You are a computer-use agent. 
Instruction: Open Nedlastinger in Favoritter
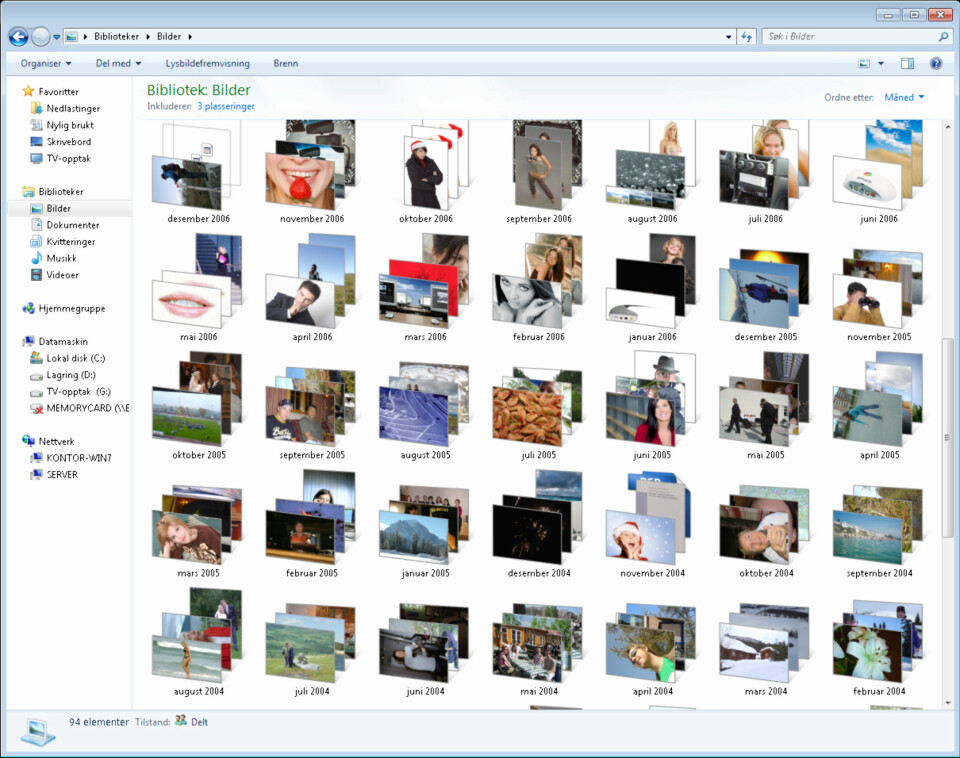point(73,108)
